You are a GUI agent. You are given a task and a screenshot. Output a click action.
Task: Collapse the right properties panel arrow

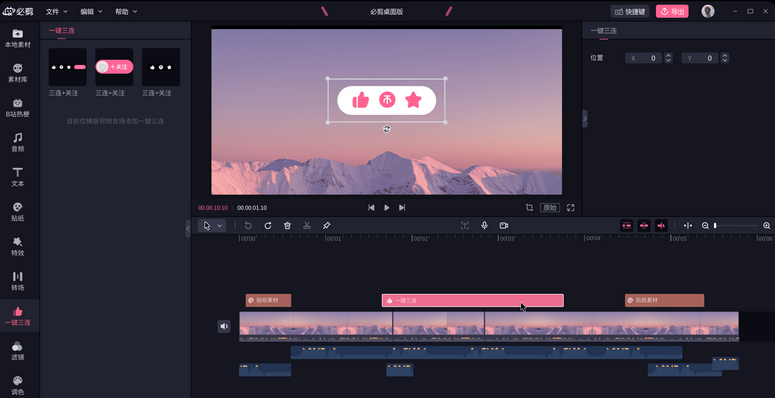click(x=585, y=119)
